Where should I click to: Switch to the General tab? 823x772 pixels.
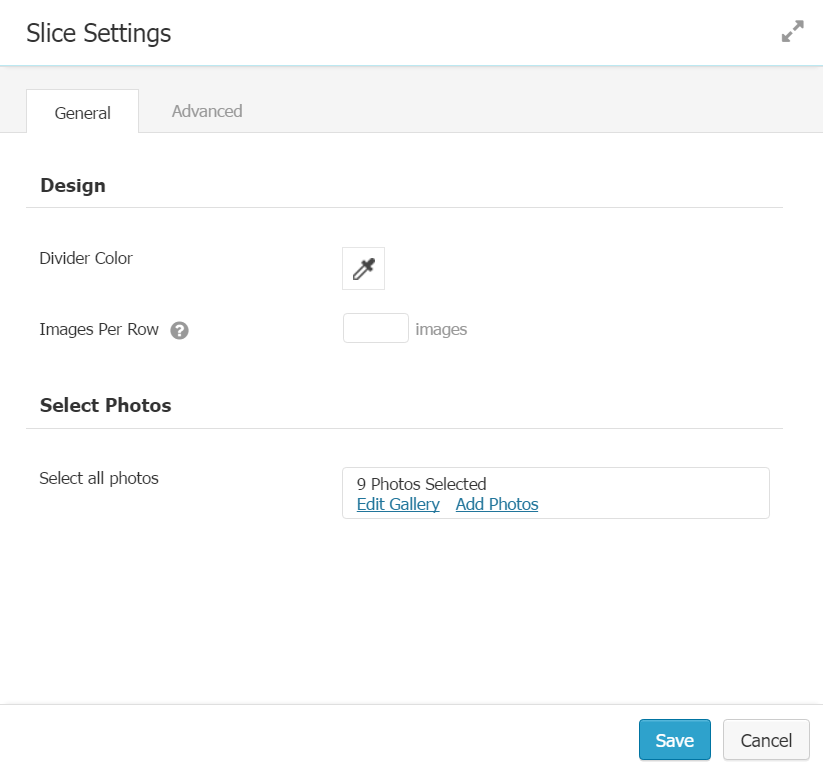(x=82, y=112)
